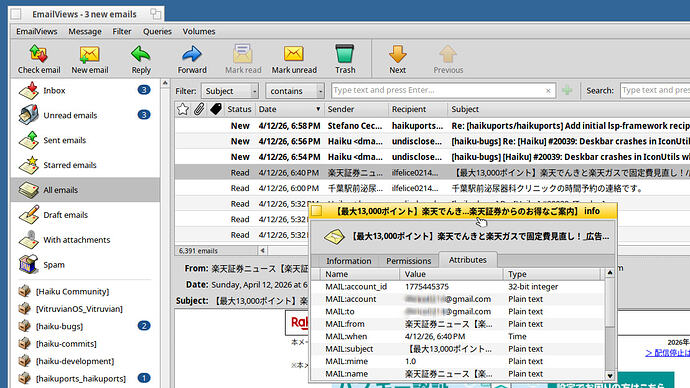Open the EmailViews menu
690x388 pixels.
(x=37, y=32)
